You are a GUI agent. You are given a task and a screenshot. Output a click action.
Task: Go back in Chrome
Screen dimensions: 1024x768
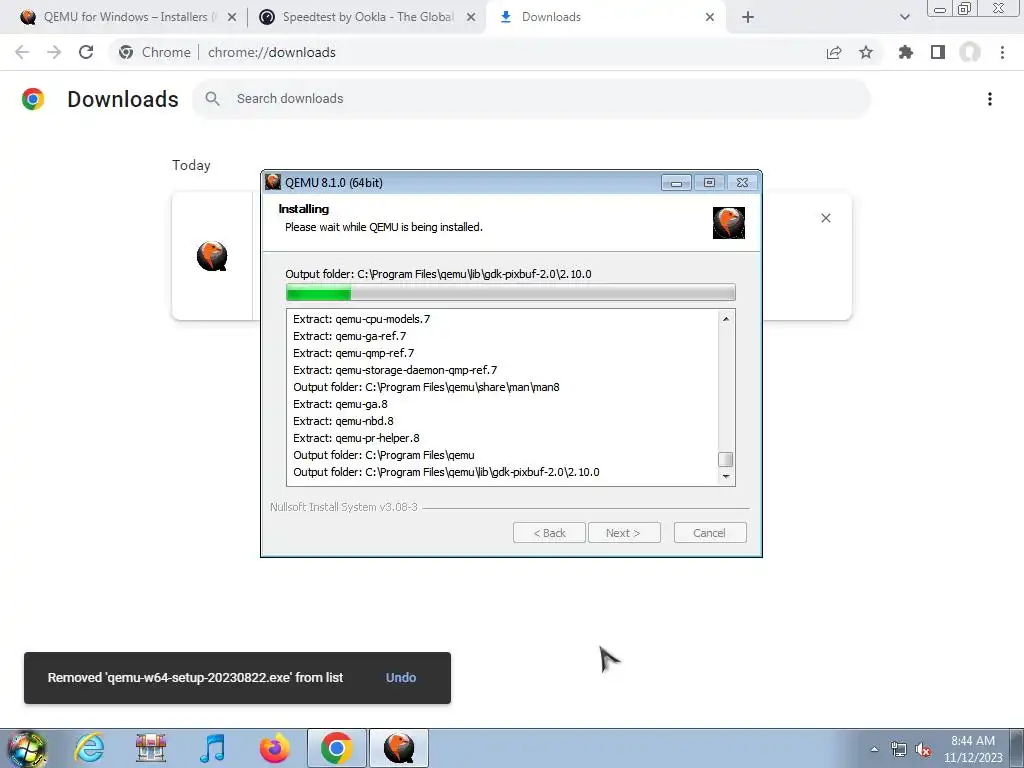[22, 52]
